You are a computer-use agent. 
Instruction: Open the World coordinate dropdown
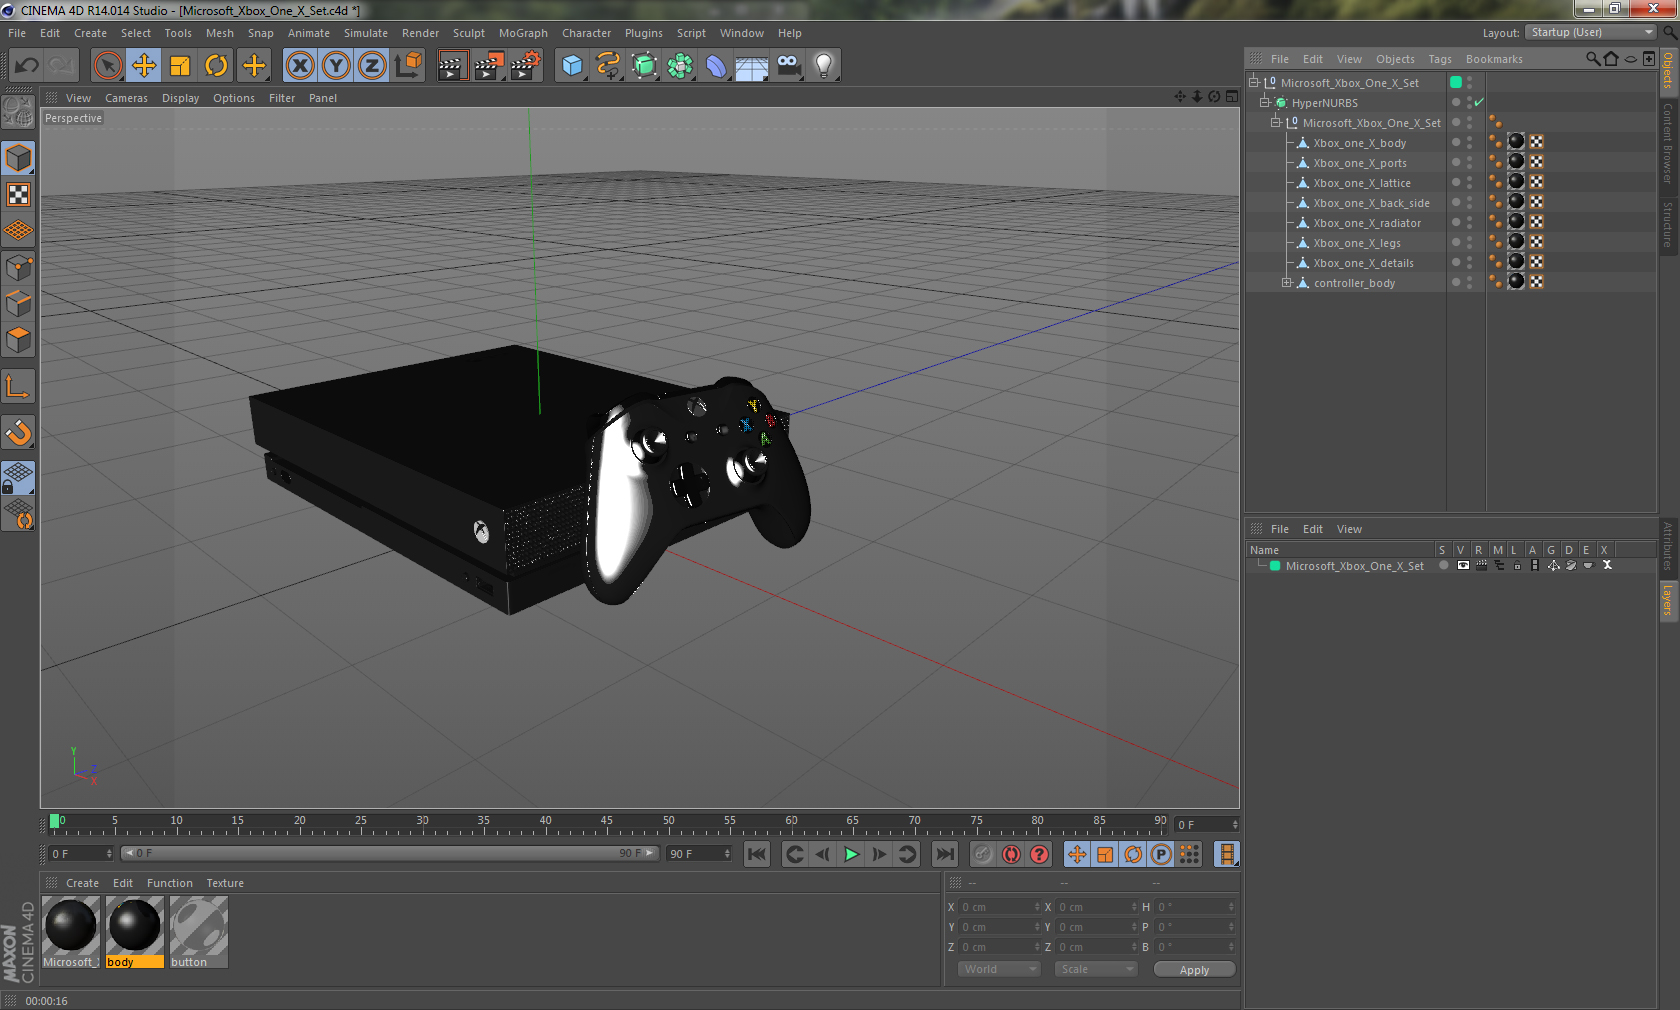[999, 969]
